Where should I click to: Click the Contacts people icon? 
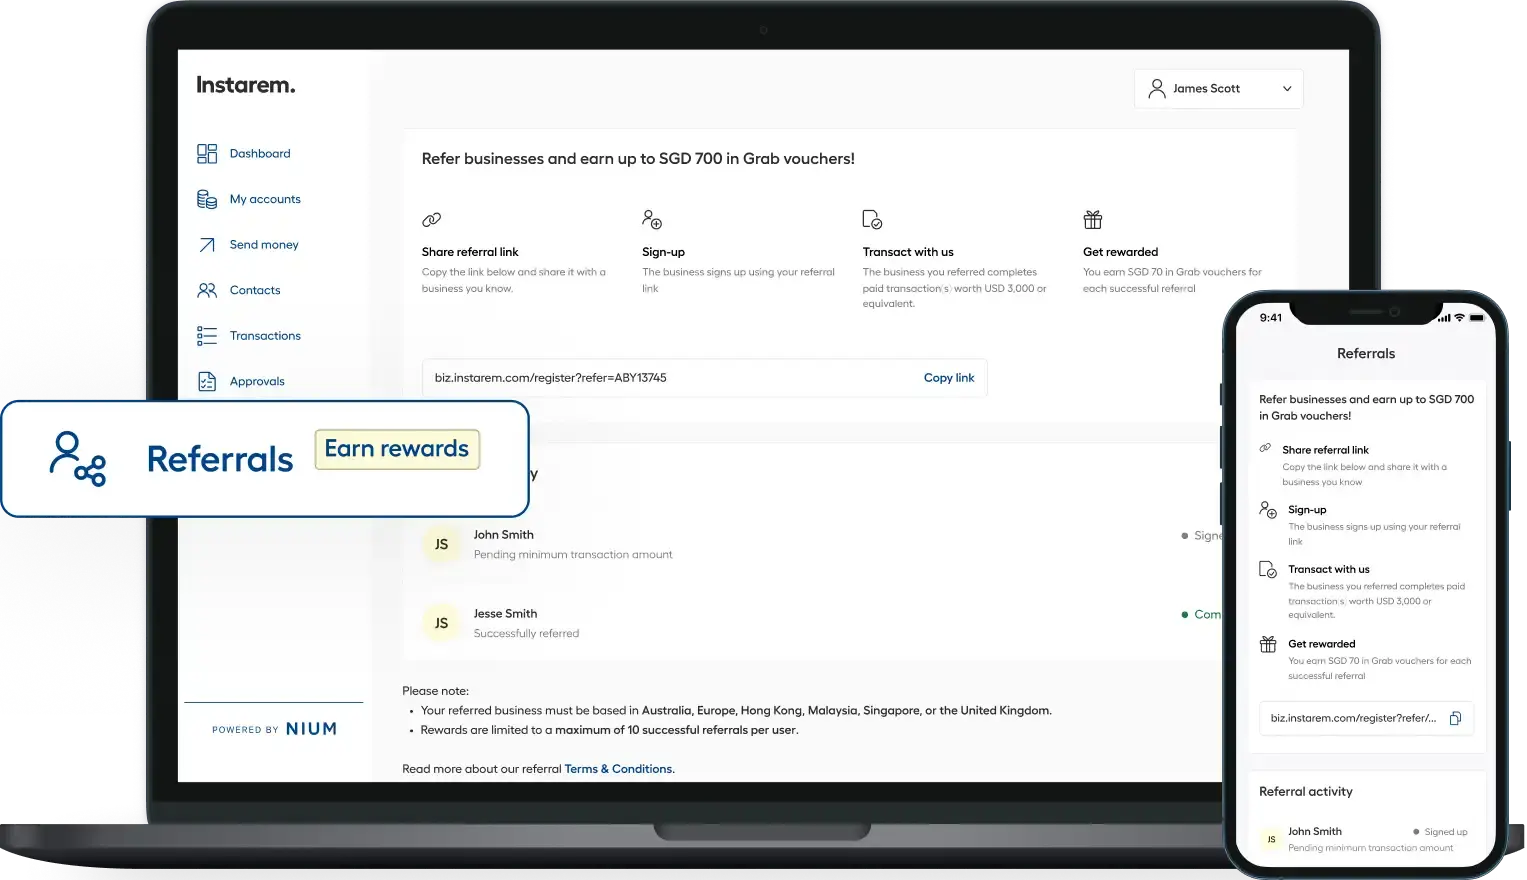click(x=207, y=290)
